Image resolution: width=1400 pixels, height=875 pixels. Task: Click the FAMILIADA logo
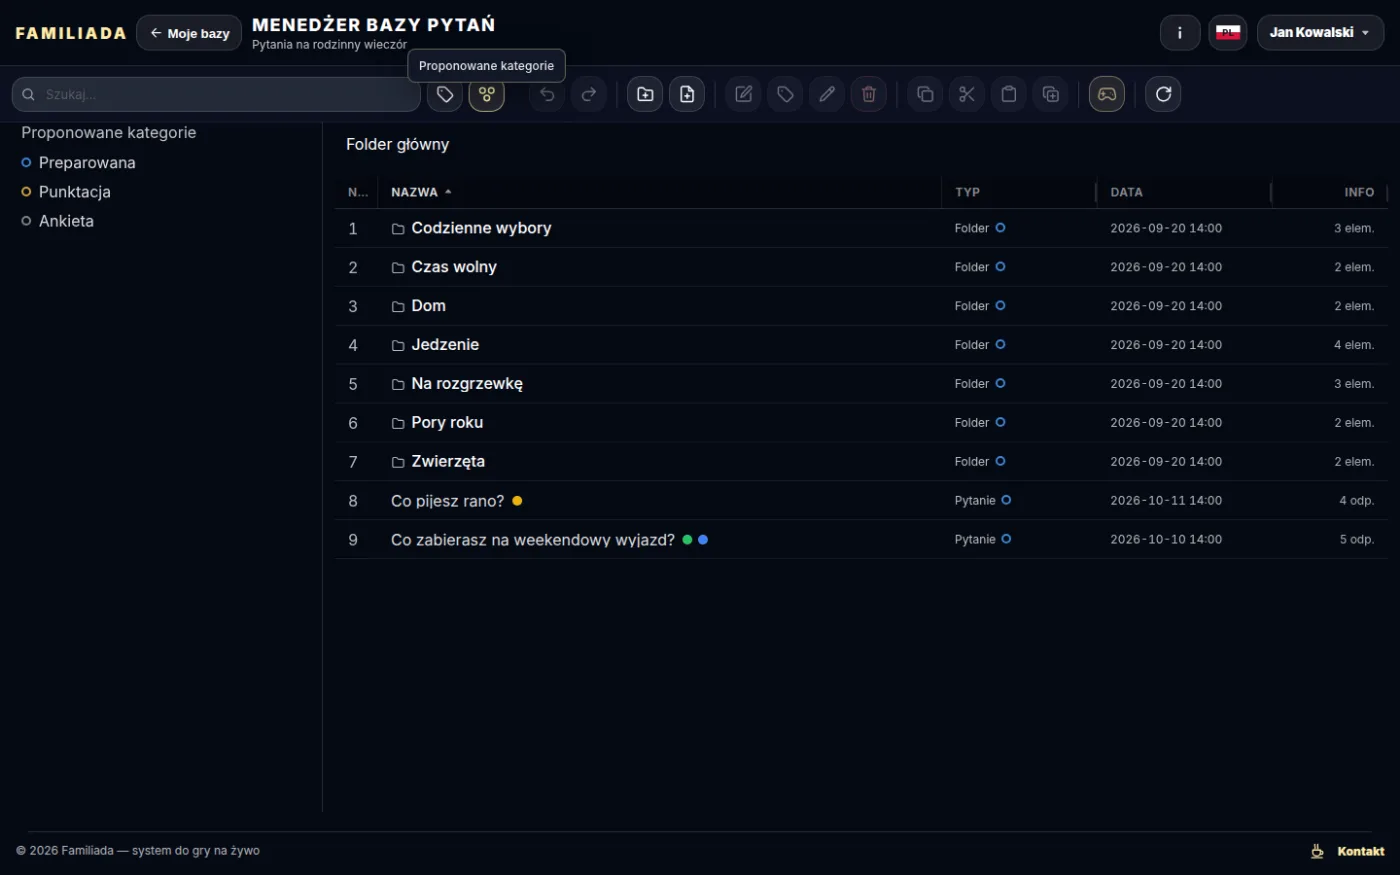coord(71,33)
